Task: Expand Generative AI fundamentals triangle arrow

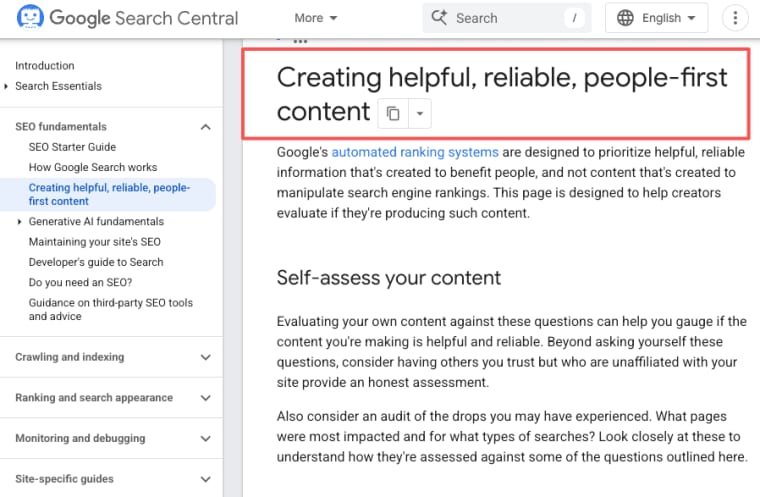Action: [x=19, y=222]
